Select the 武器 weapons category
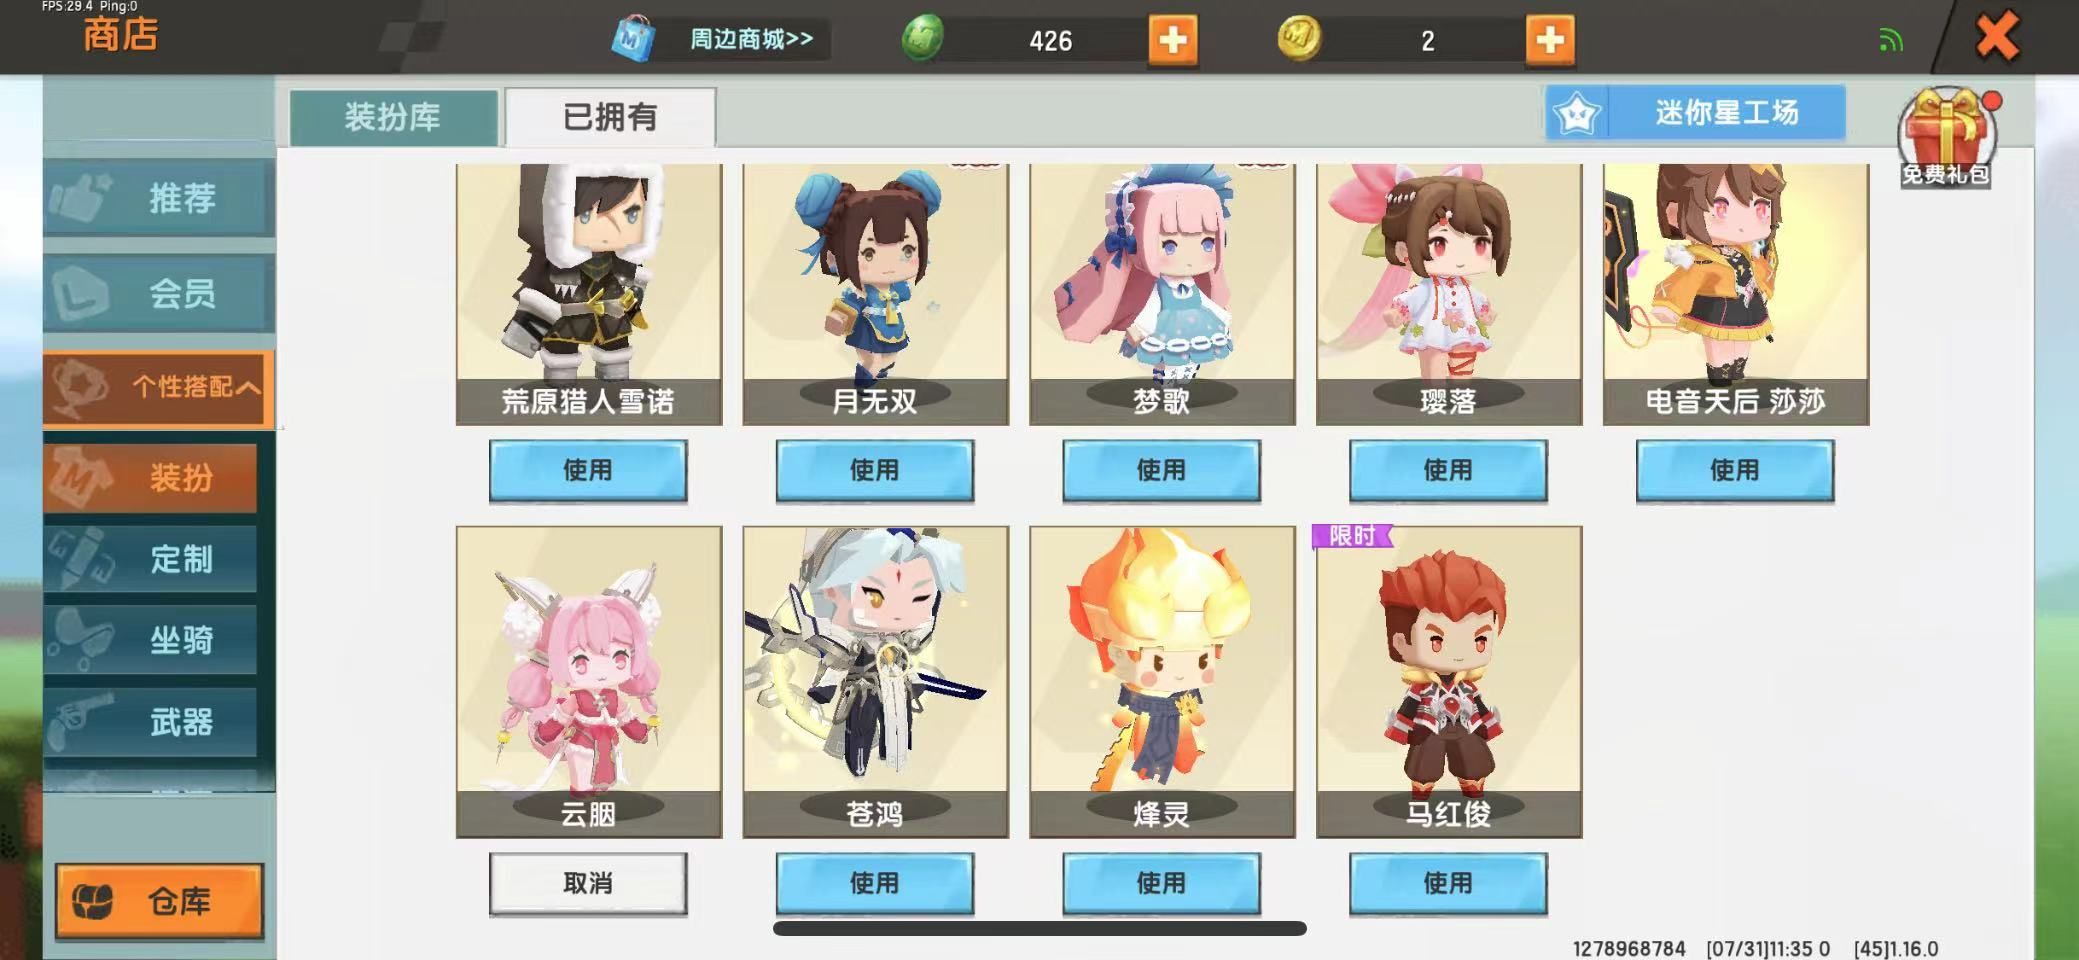 [150, 721]
